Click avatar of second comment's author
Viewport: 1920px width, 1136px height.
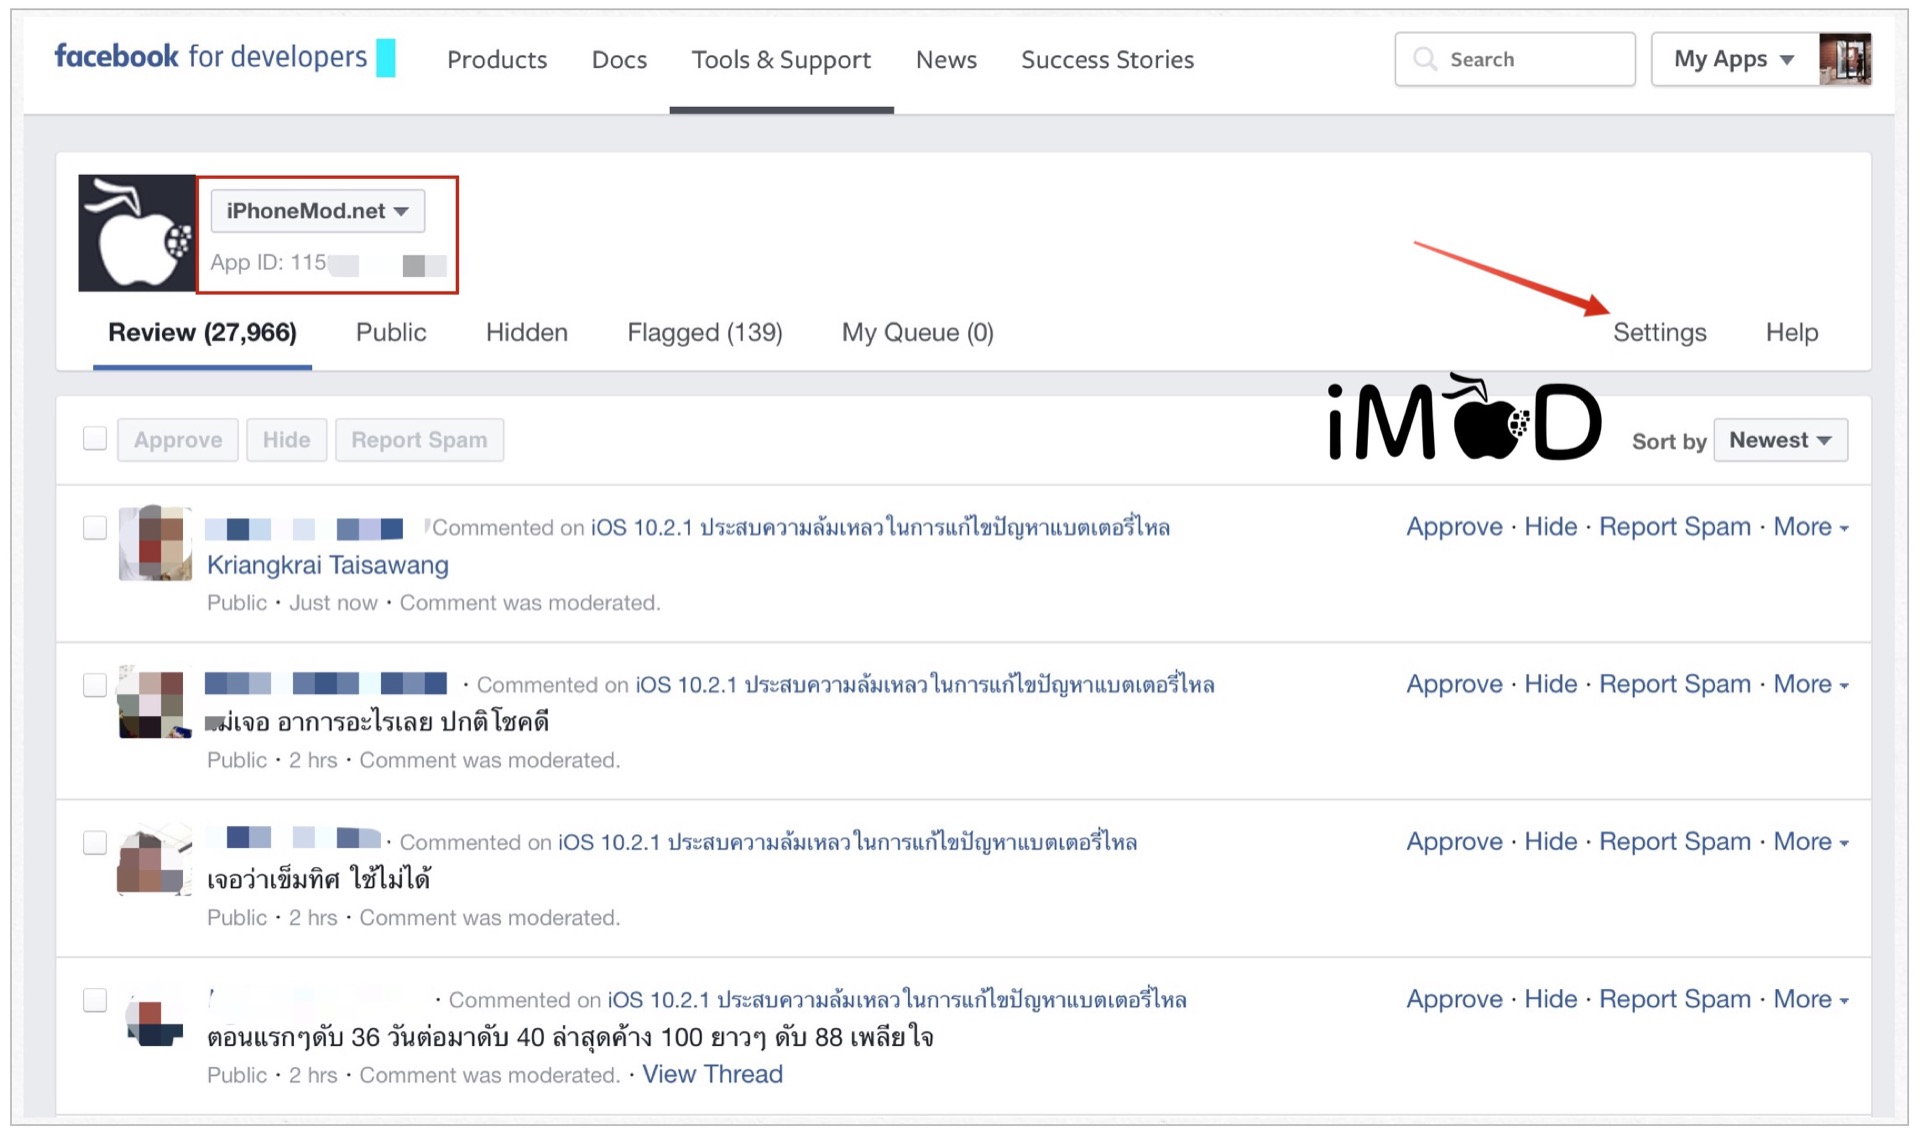coord(155,701)
